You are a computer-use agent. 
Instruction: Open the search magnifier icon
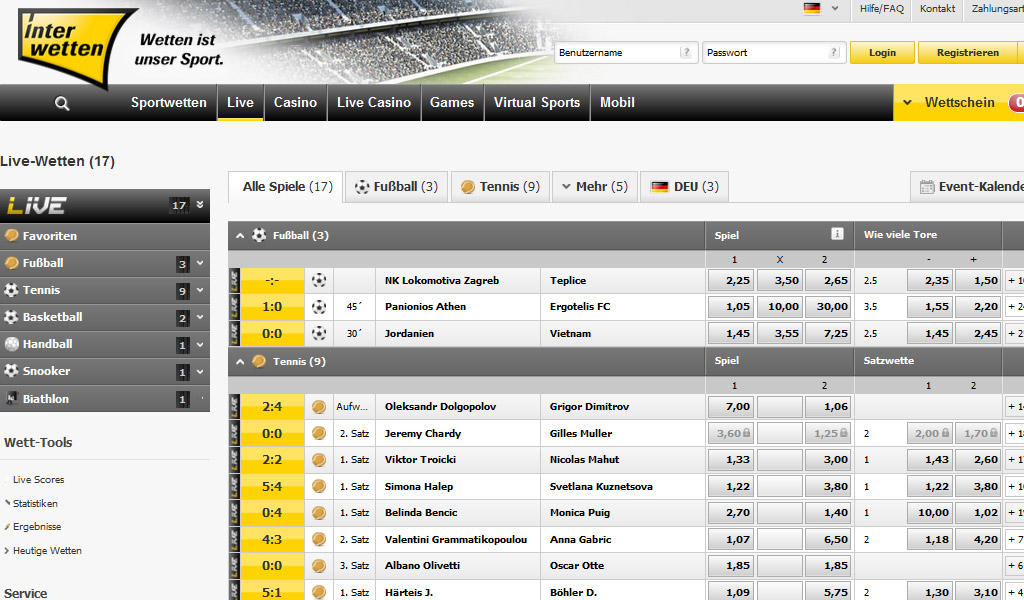point(62,103)
